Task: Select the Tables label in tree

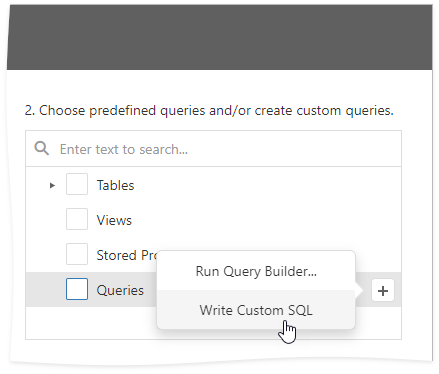Action: 115,185
